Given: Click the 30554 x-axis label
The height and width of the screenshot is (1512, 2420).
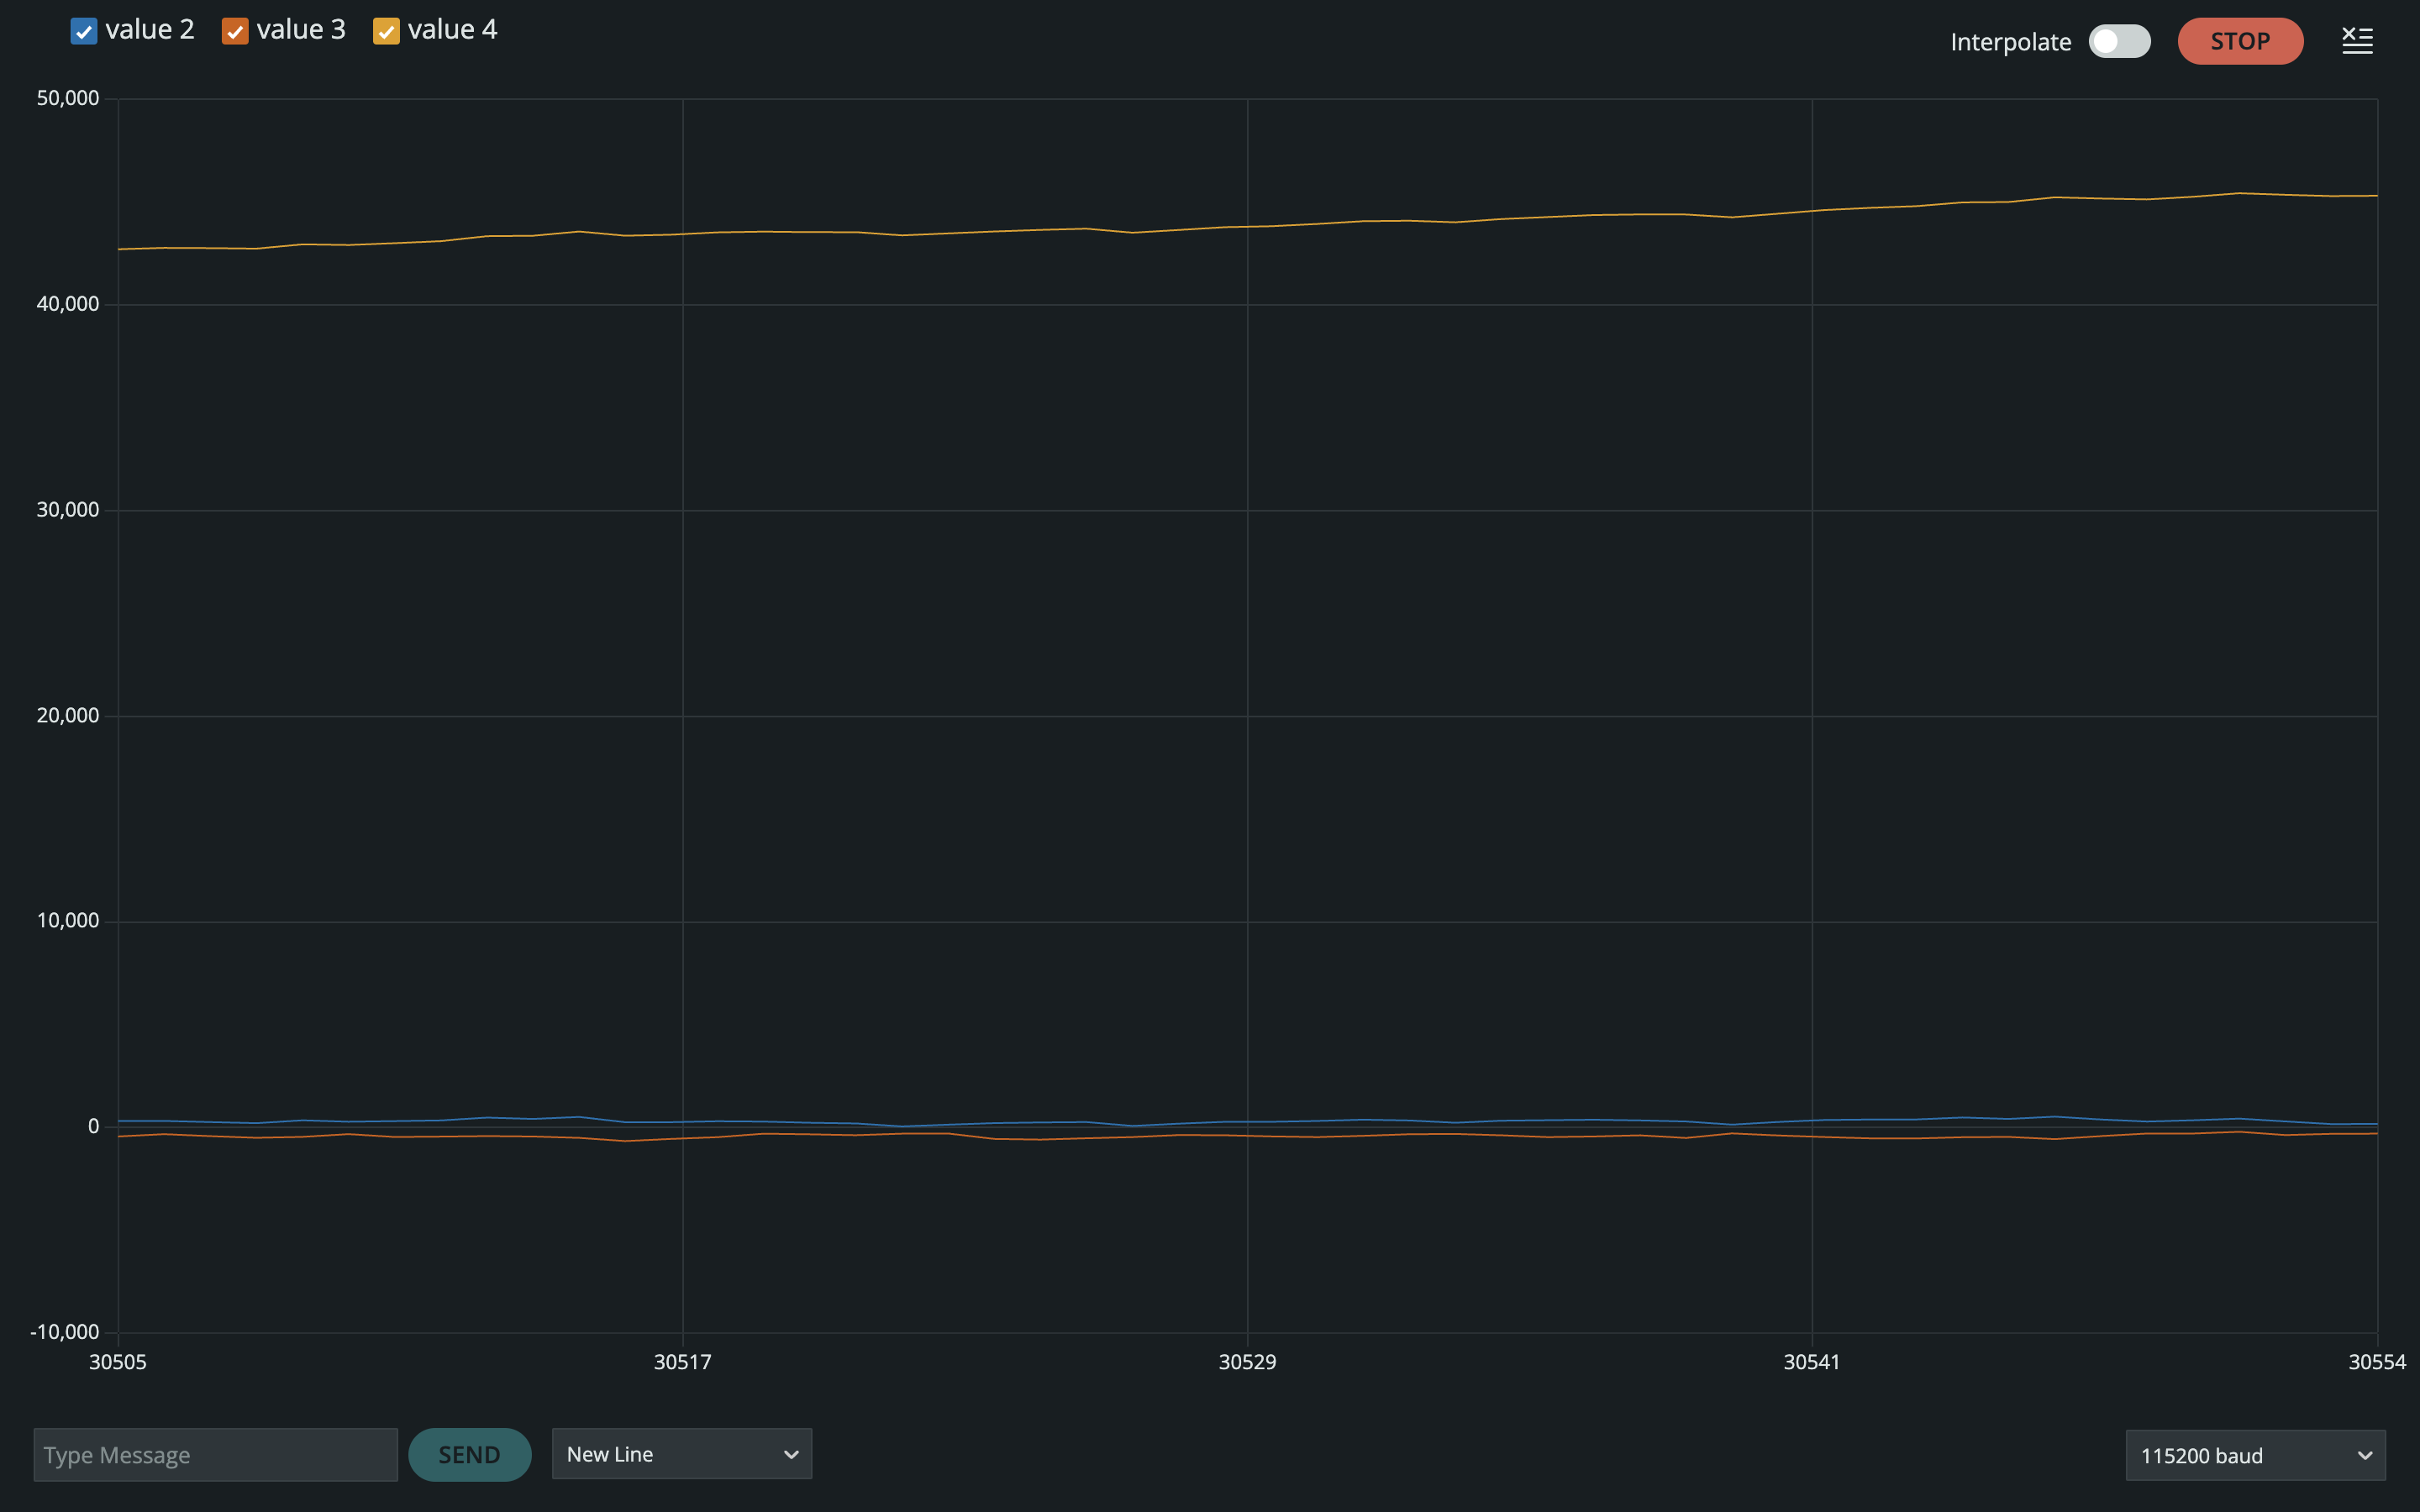Looking at the screenshot, I should click(2377, 1362).
